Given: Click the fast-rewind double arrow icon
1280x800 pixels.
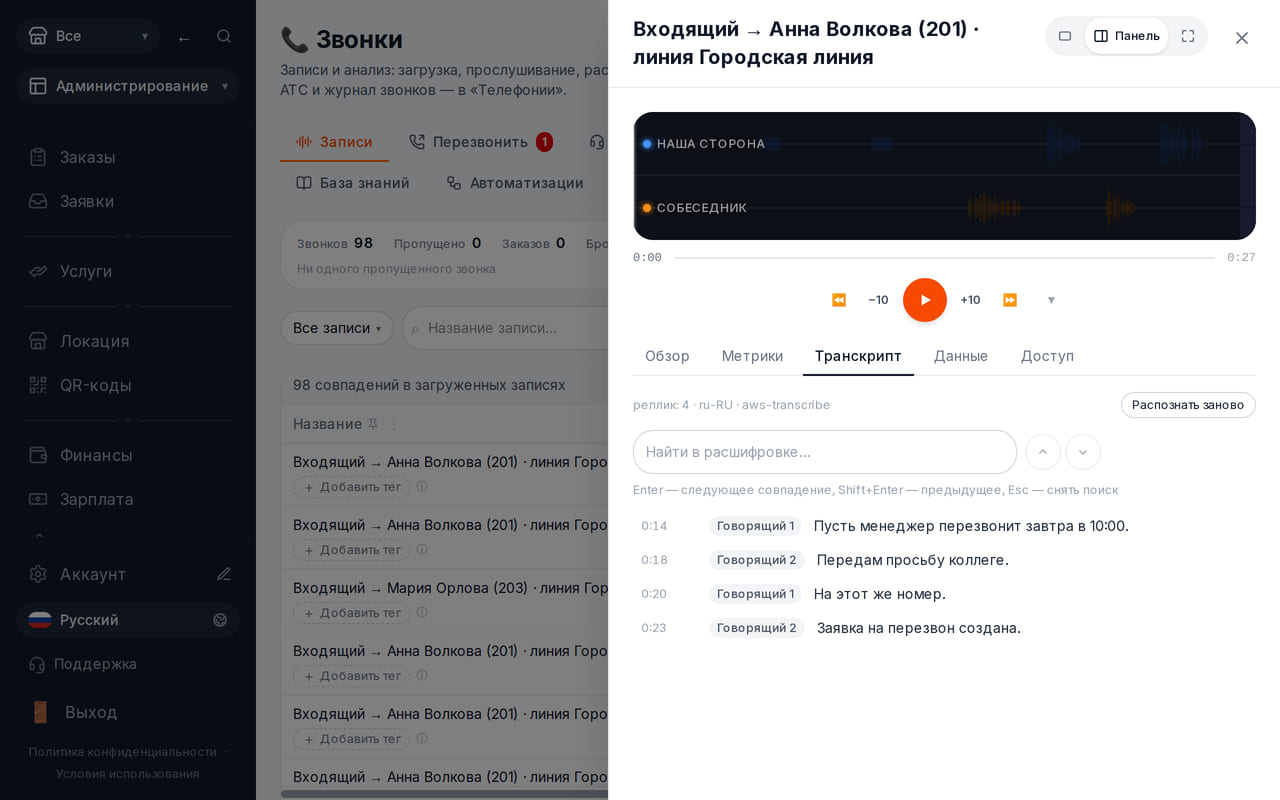Looking at the screenshot, I should click(x=839, y=300).
